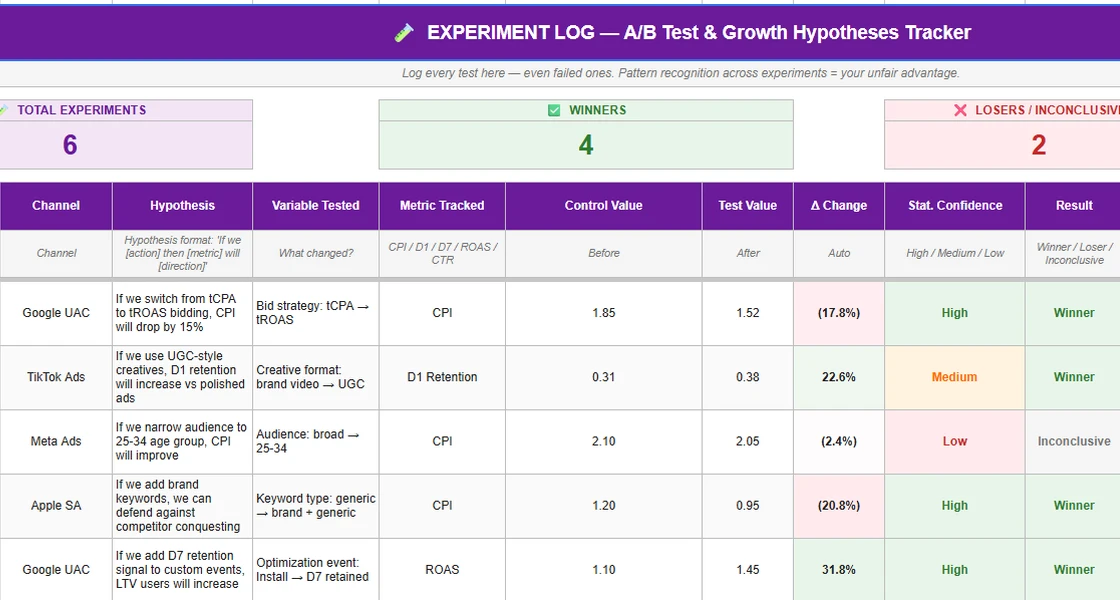Select the 'Optimization event: Install → D7 retained' cell
Screen dimensions: 1120x600
pos(316,569)
